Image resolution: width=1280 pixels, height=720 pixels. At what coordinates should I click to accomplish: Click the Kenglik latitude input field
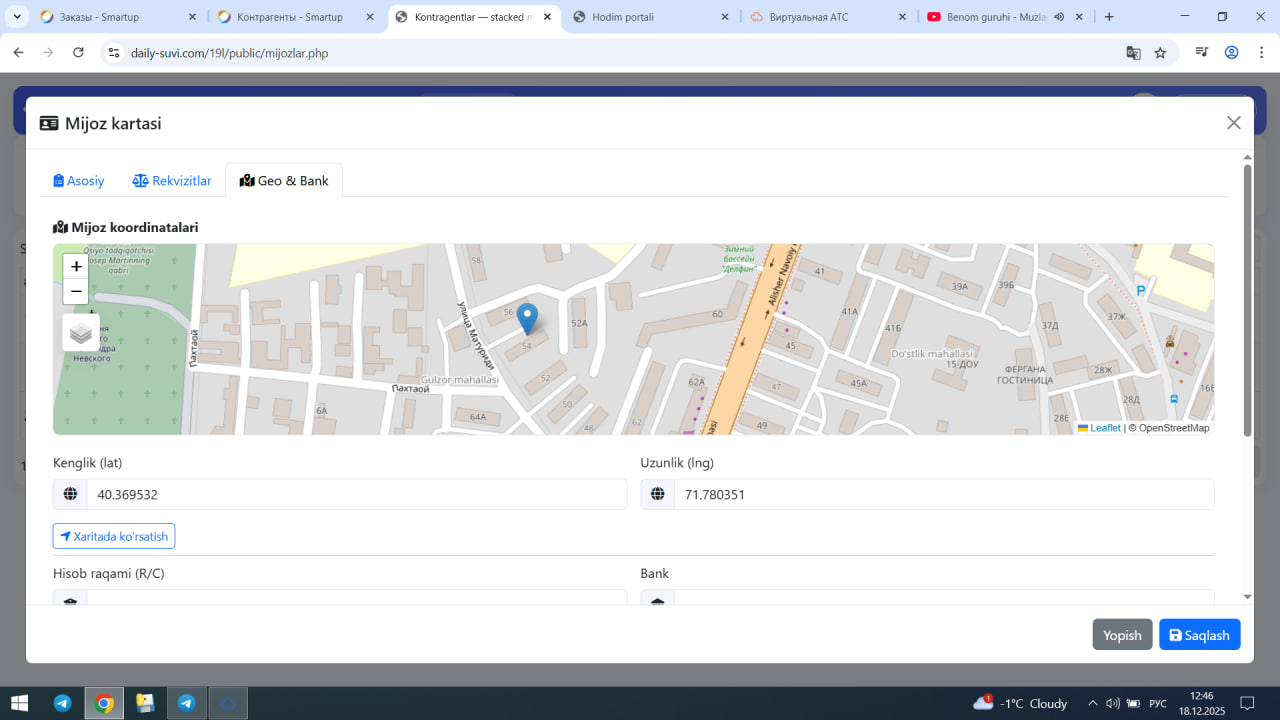point(355,494)
